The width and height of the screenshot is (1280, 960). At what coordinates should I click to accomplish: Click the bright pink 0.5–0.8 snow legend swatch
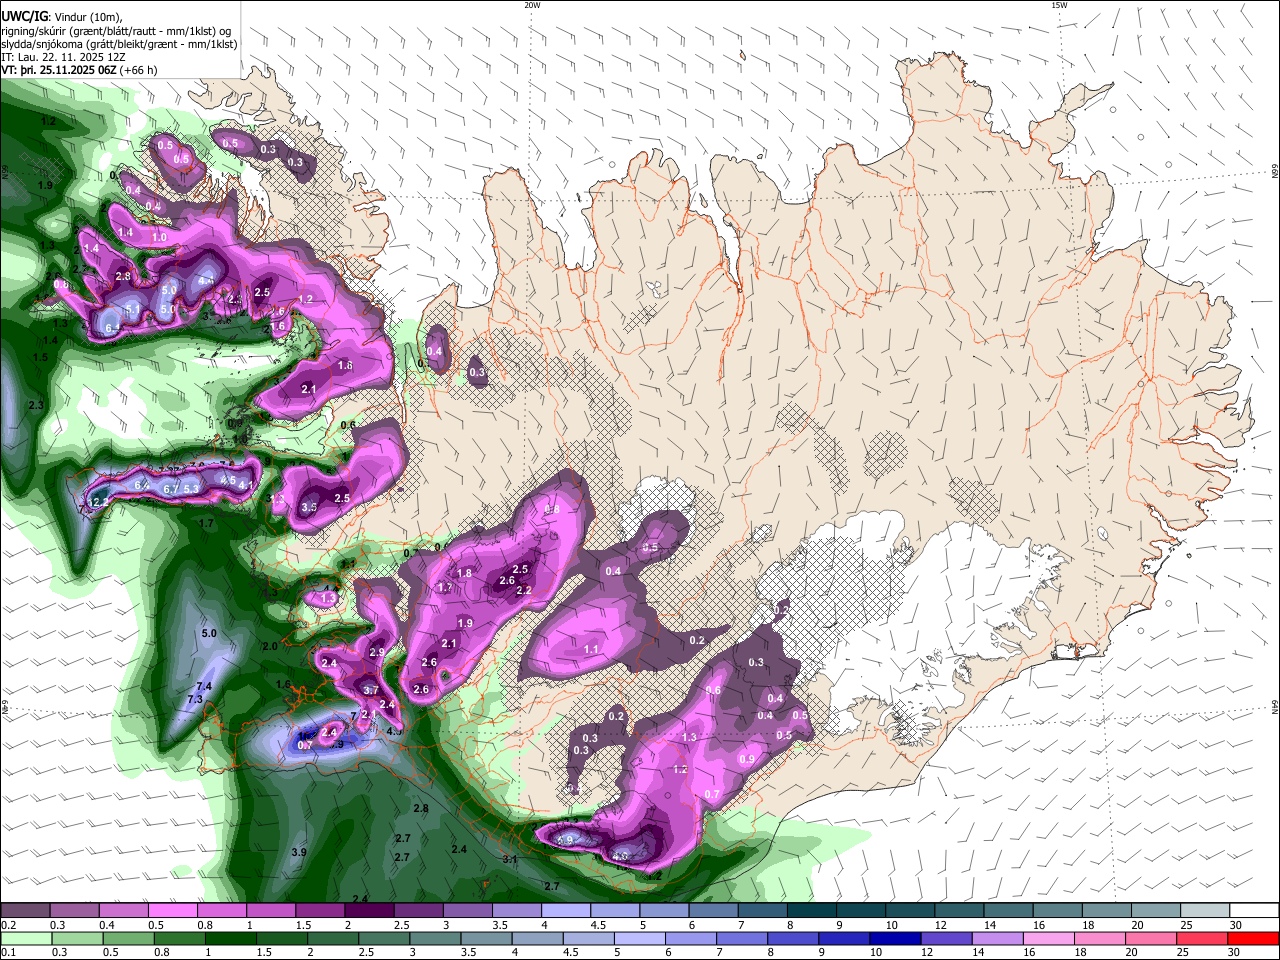[172, 911]
